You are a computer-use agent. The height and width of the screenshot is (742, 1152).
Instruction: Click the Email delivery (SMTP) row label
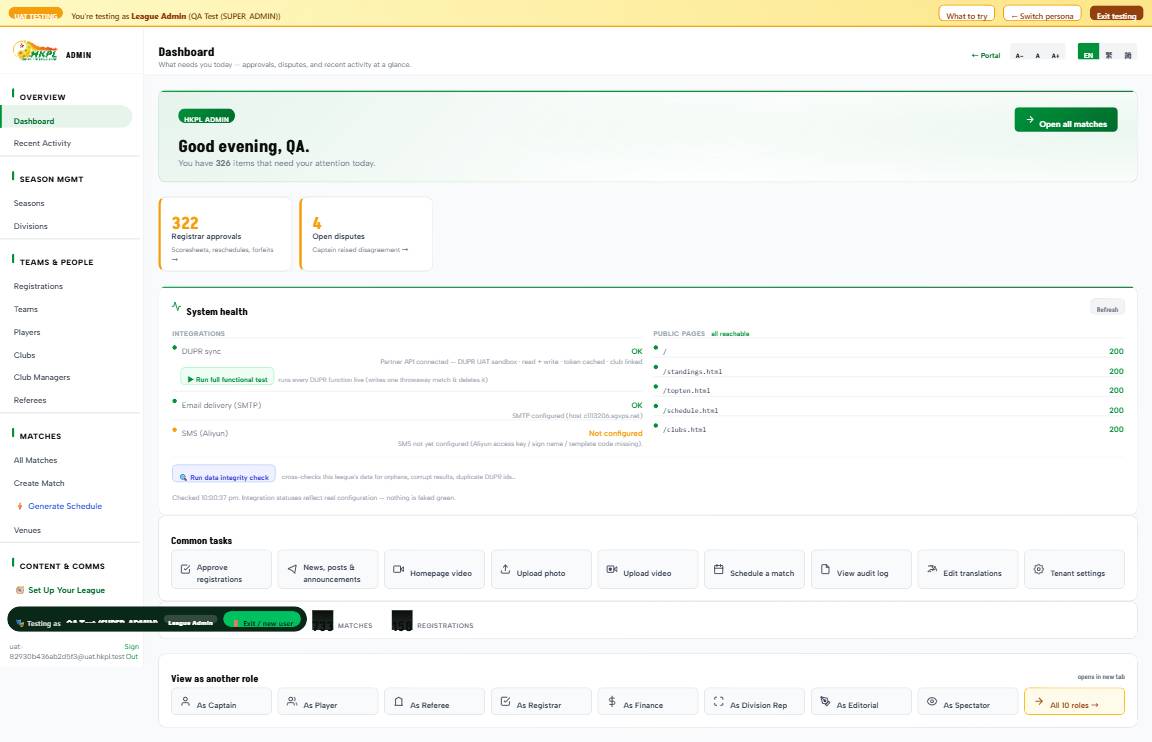pos(221,405)
